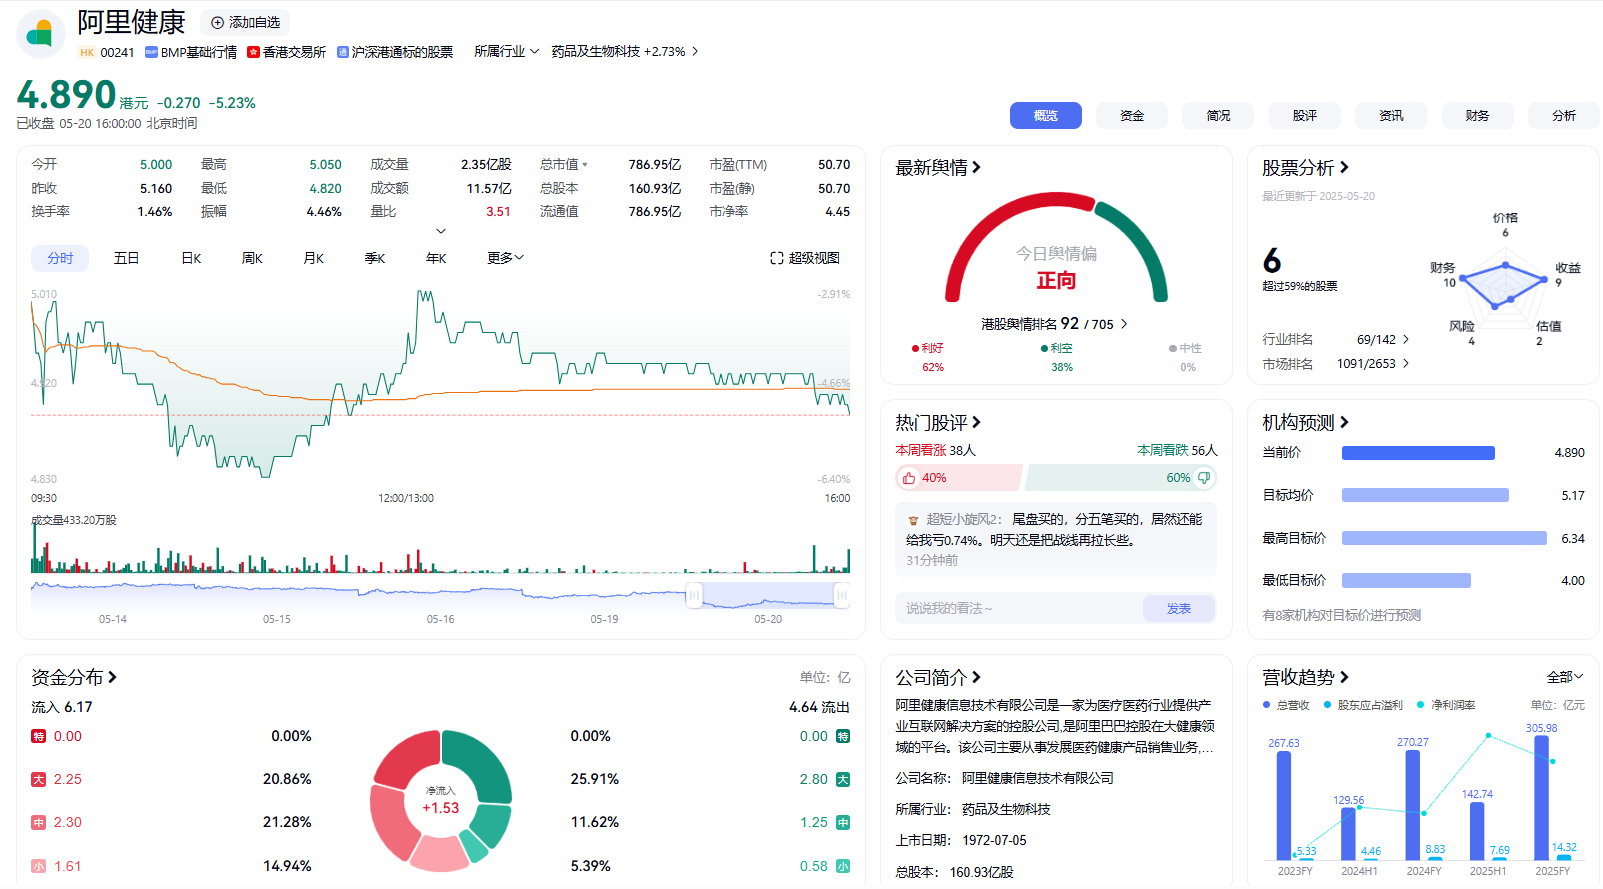Open the 更多 chart period dropdown

(505, 258)
